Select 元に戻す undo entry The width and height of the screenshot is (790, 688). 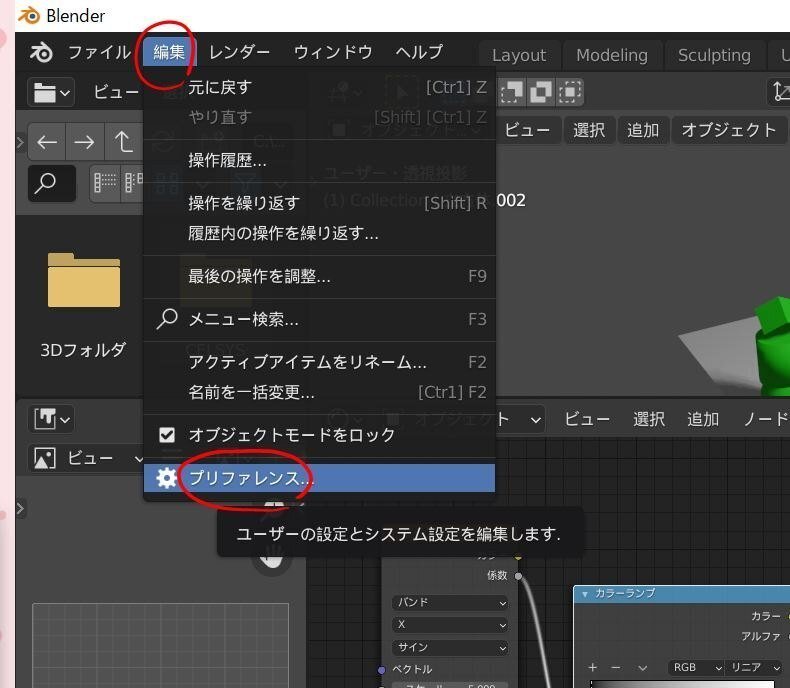click(x=319, y=88)
